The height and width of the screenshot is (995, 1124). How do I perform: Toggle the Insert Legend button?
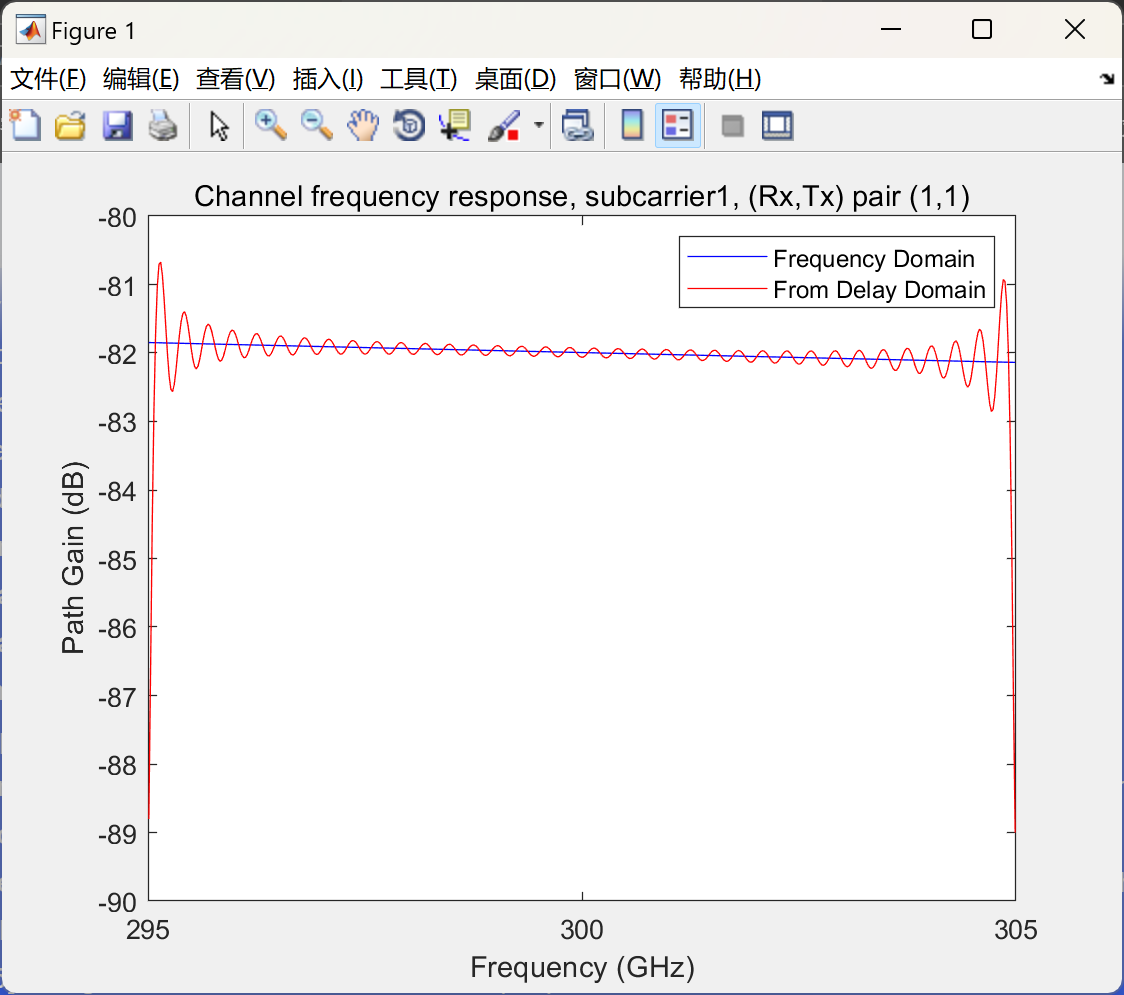point(677,125)
